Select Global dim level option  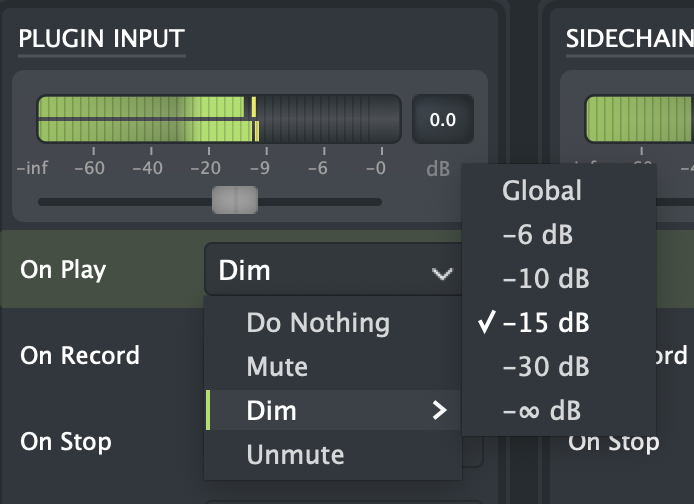click(542, 190)
